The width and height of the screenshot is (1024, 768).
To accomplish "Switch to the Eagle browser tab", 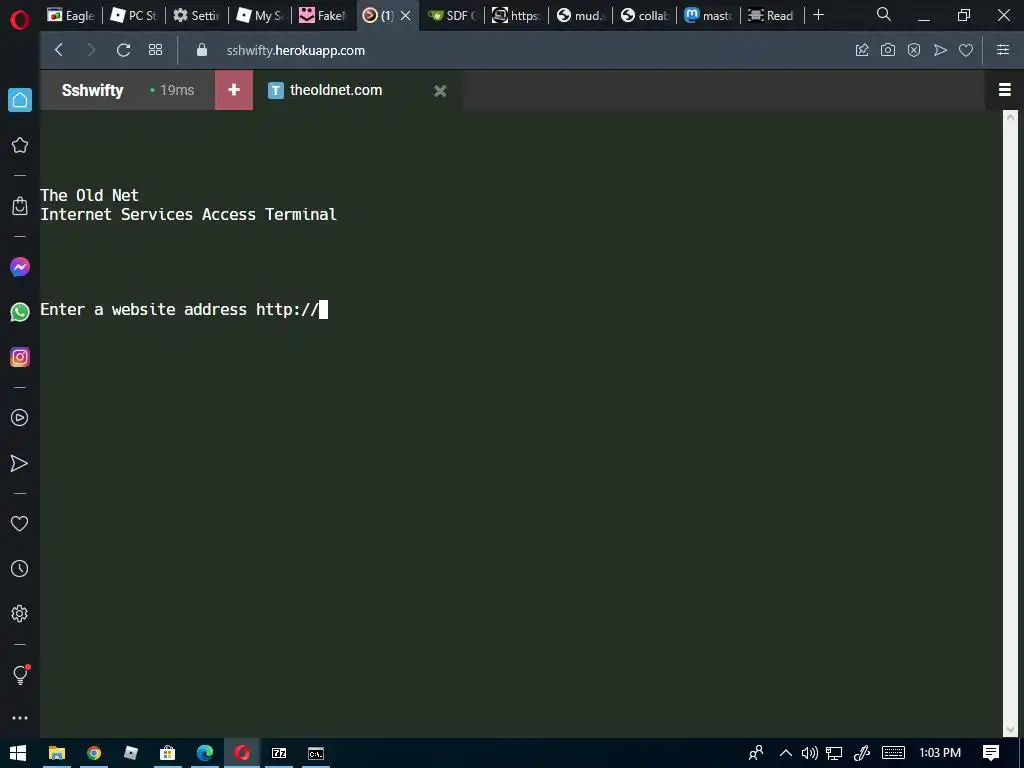I will 71,15.
